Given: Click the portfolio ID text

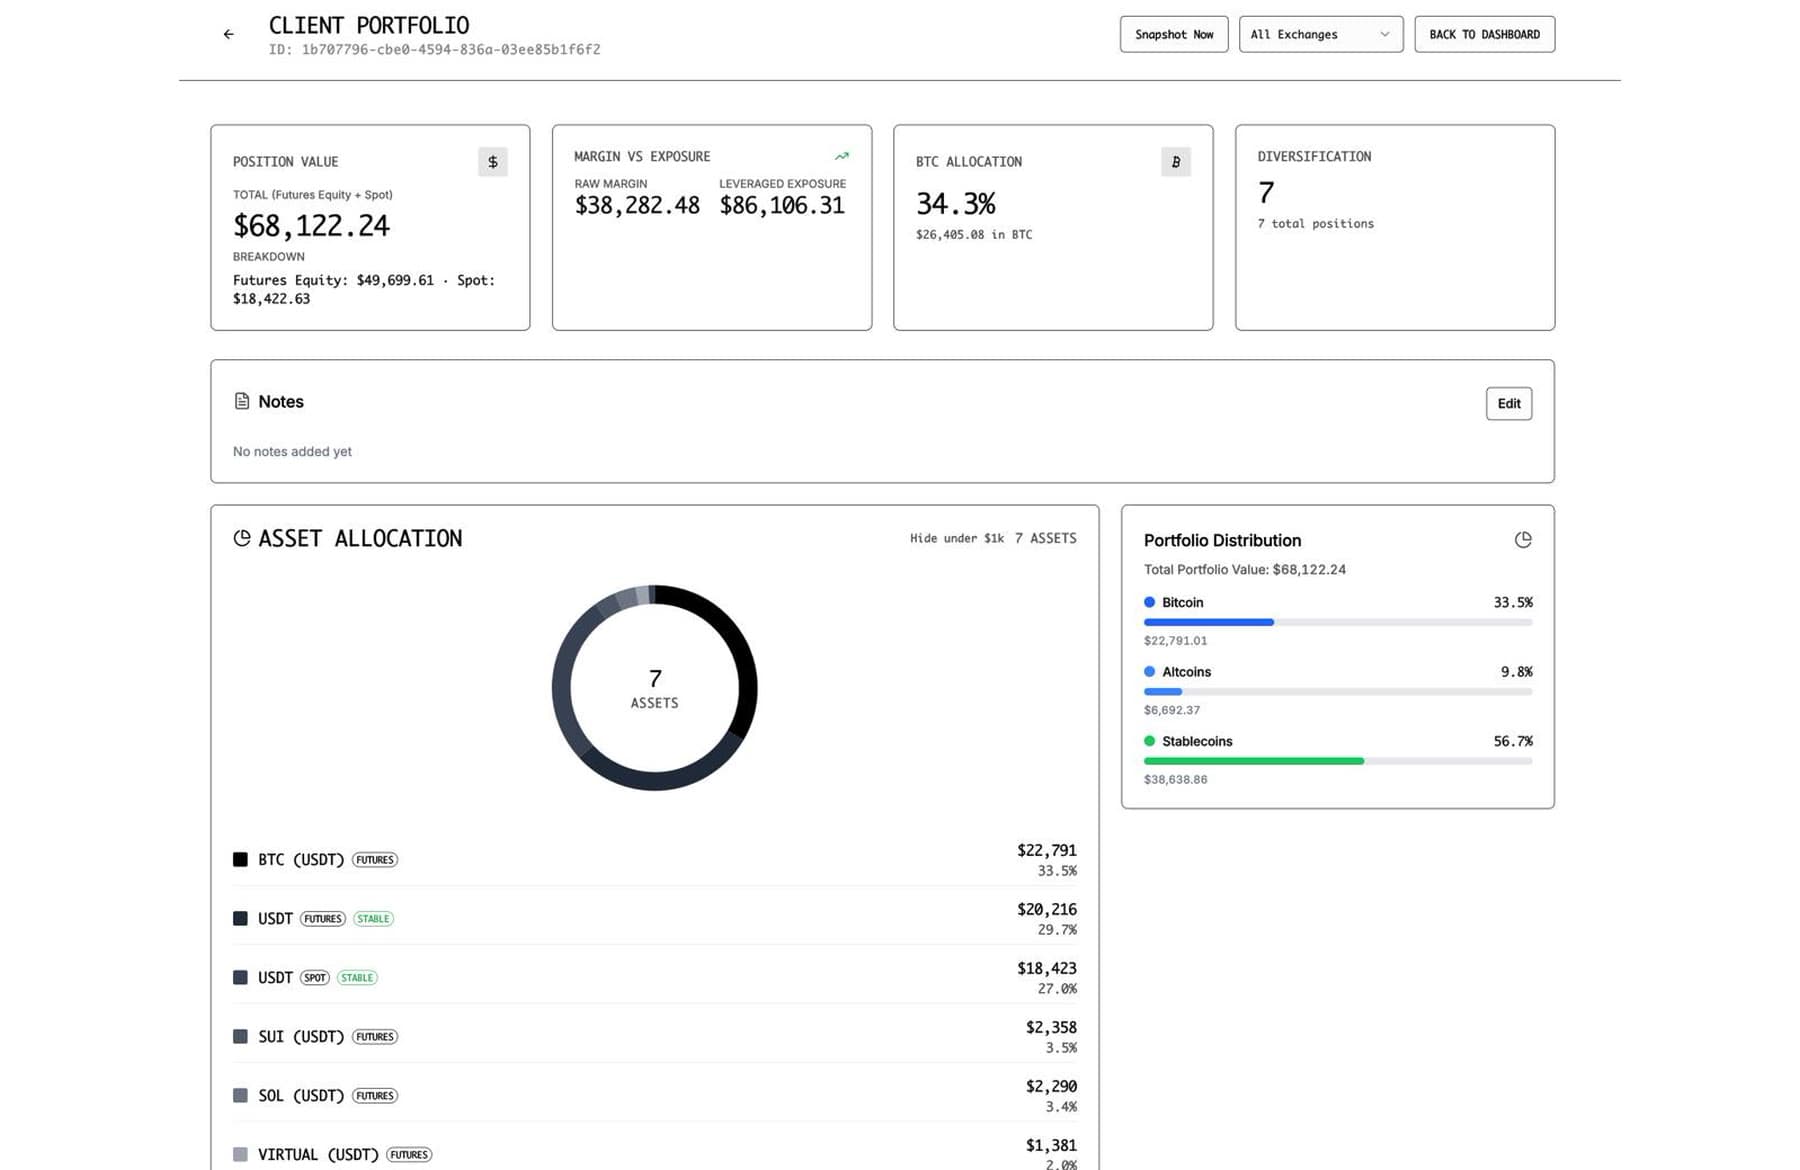Looking at the screenshot, I should click(434, 49).
